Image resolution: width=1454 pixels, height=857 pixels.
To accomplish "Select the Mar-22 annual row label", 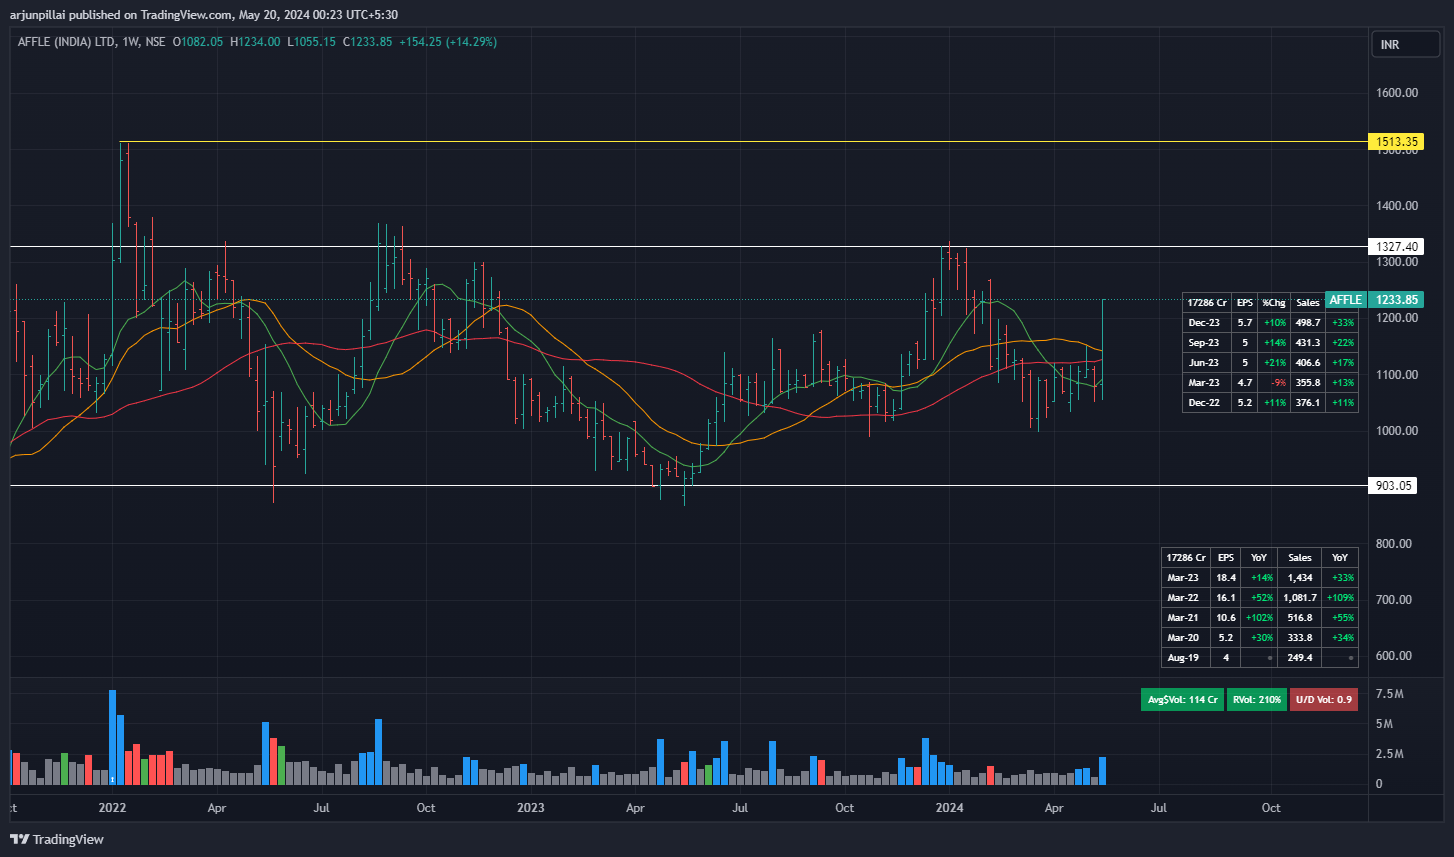I will click(1184, 597).
